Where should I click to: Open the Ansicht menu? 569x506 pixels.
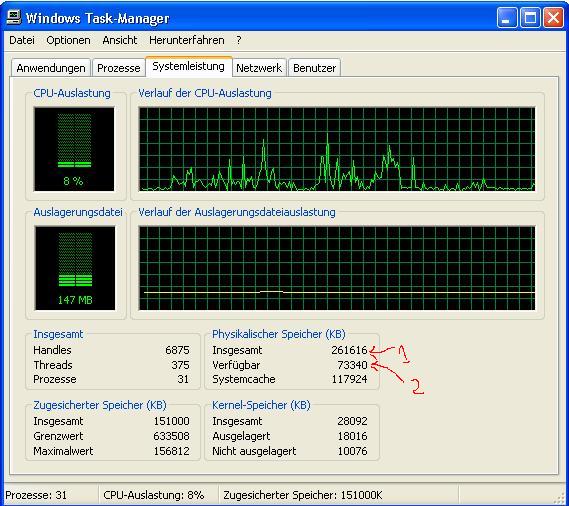click(x=120, y=40)
